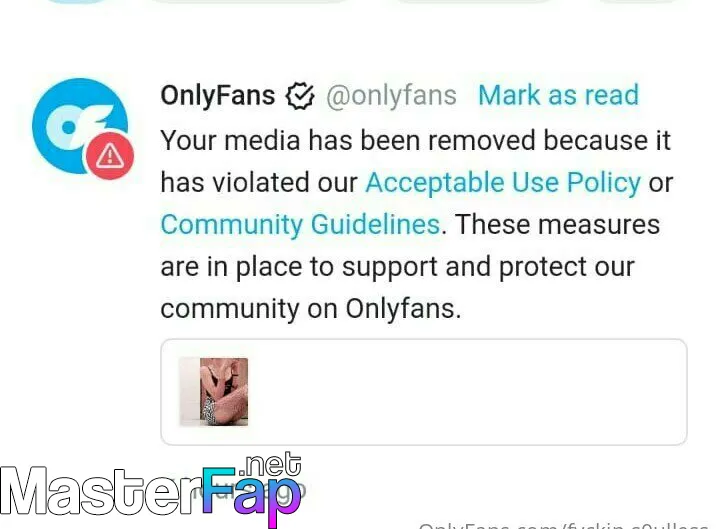Image resolution: width=719 pixels, height=529 pixels.
Task: Click the @onlyfans handle
Action: [x=391, y=95]
